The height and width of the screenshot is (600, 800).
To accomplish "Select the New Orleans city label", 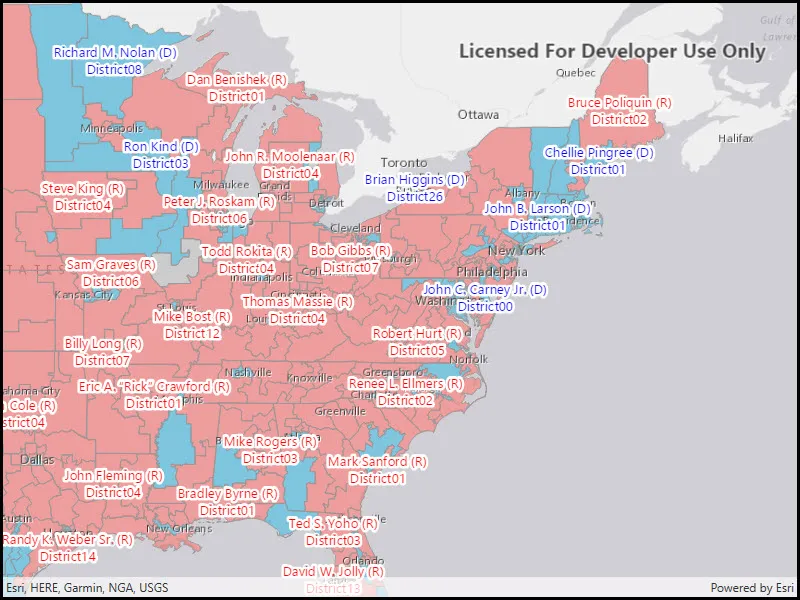I will point(179,529).
